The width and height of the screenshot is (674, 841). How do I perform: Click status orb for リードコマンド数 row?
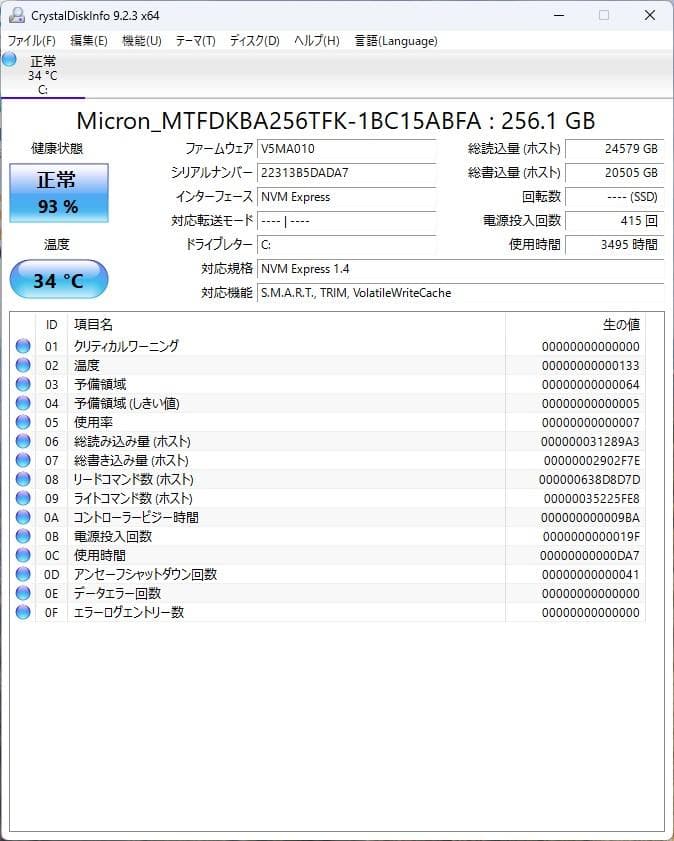[23, 479]
